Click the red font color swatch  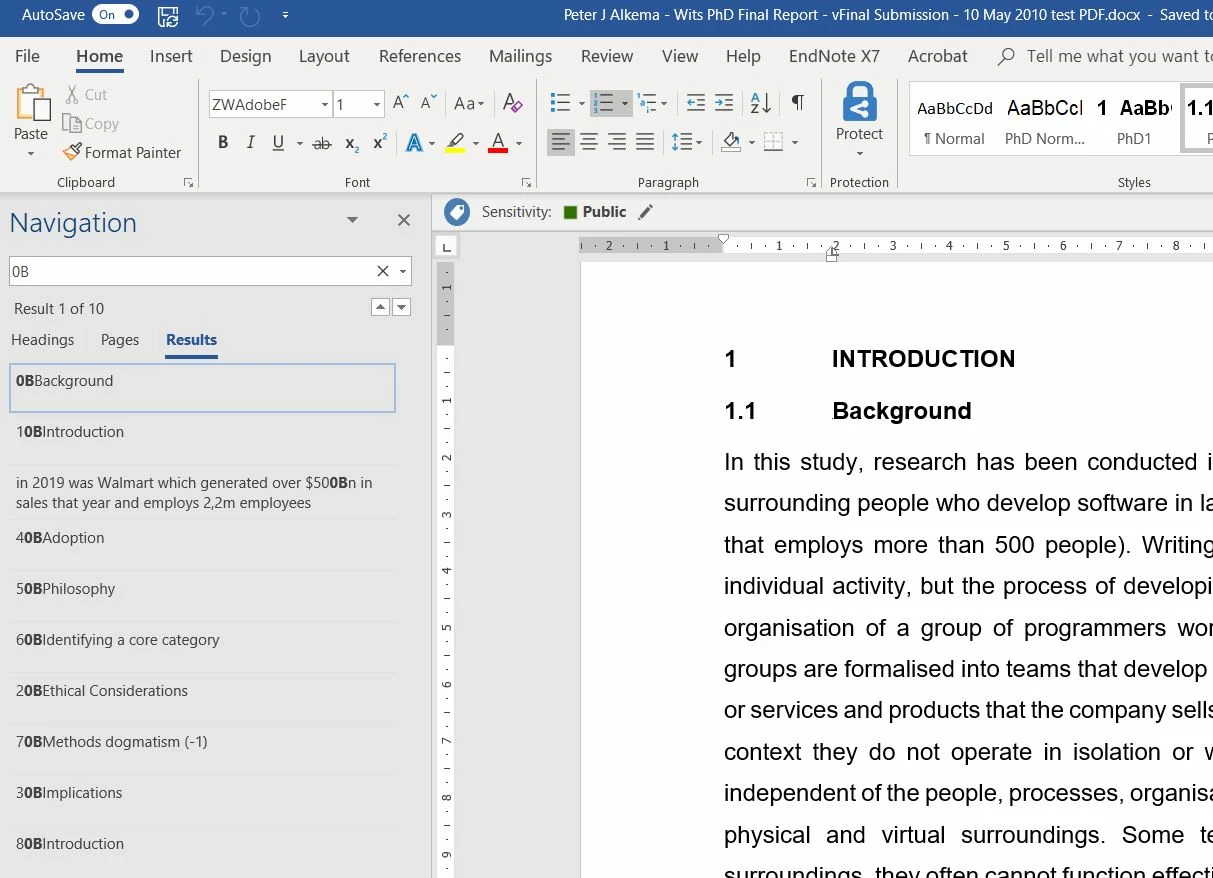tap(498, 143)
